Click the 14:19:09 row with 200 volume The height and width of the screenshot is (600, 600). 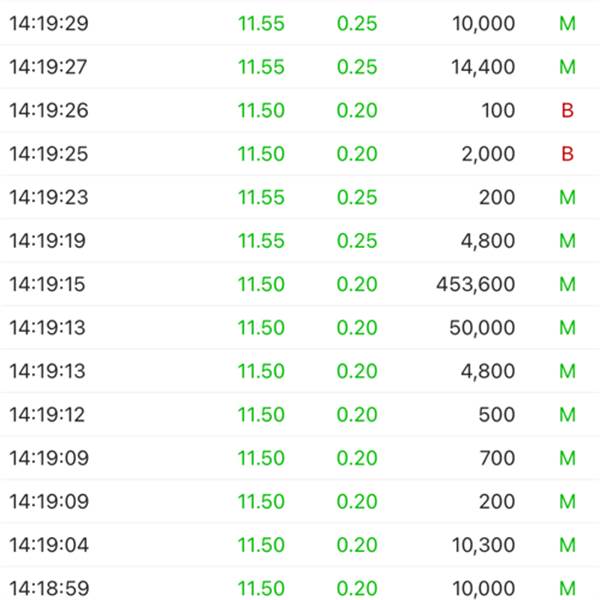coord(300,501)
